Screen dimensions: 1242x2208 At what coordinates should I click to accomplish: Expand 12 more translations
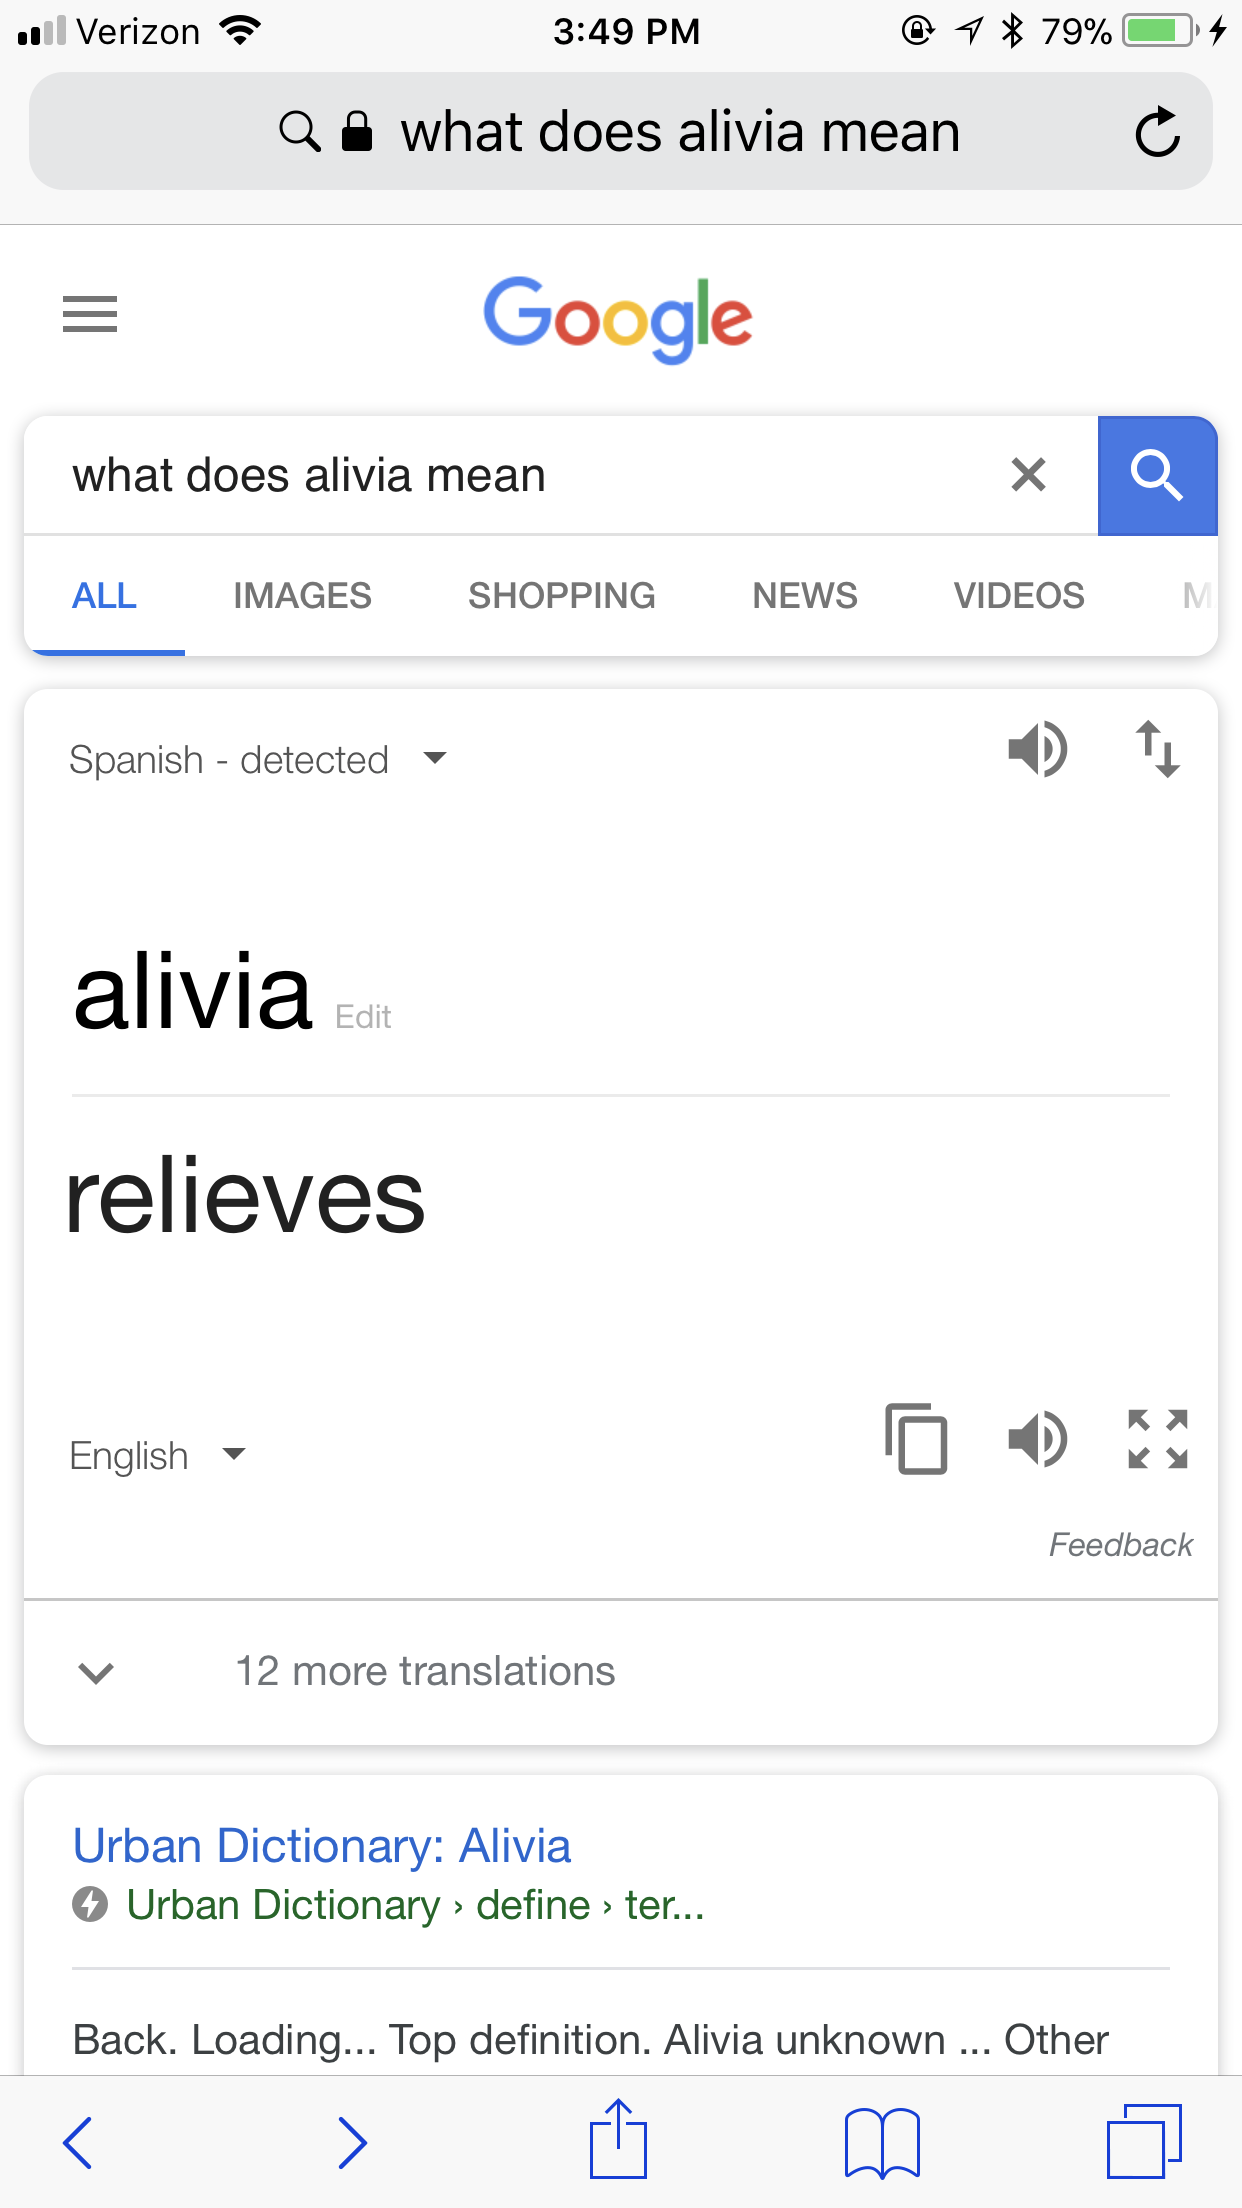[x=621, y=1672]
